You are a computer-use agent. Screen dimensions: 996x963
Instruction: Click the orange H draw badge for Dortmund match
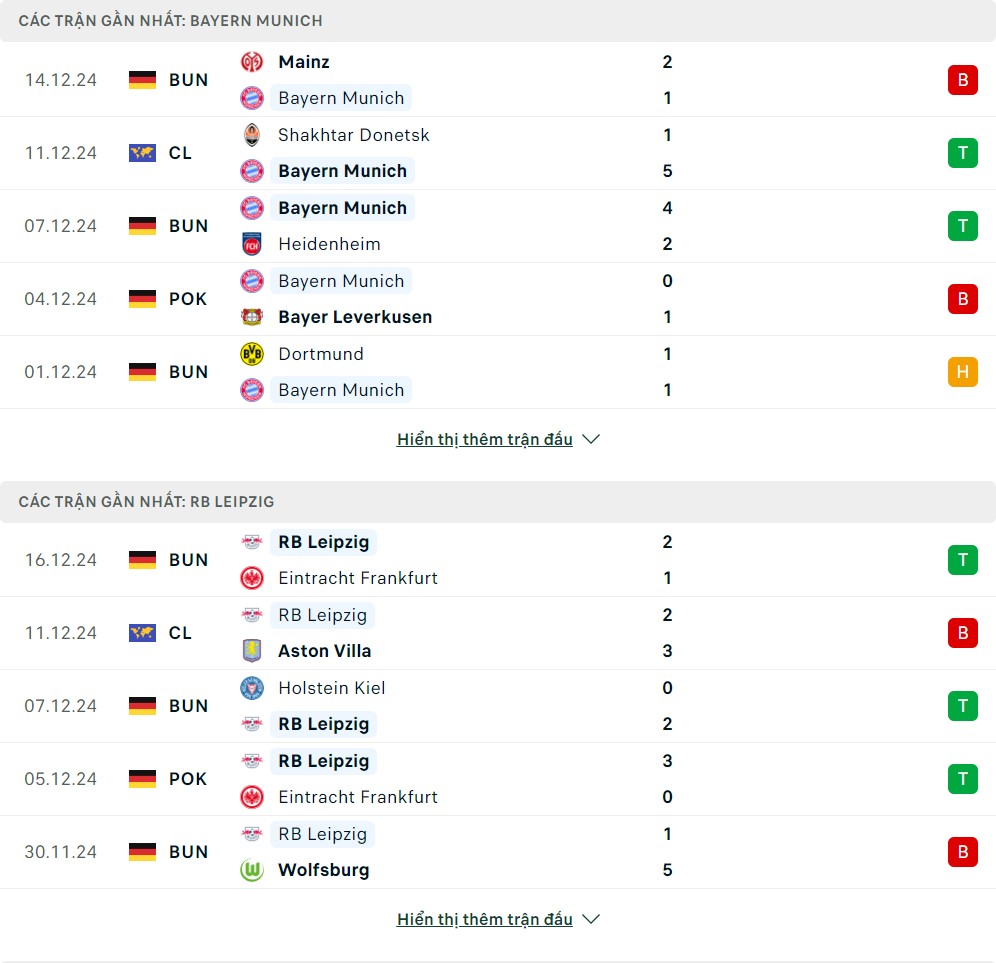click(x=962, y=372)
